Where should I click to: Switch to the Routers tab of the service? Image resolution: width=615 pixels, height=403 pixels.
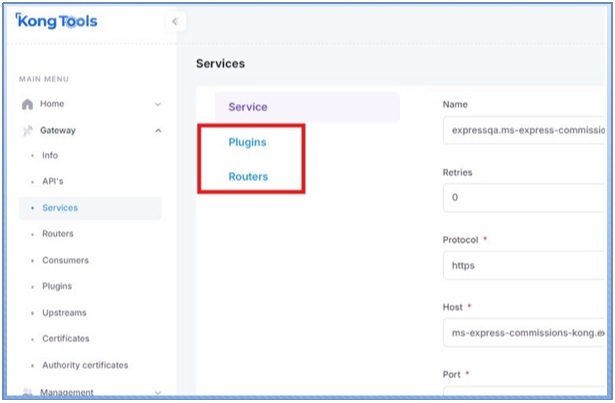248,176
